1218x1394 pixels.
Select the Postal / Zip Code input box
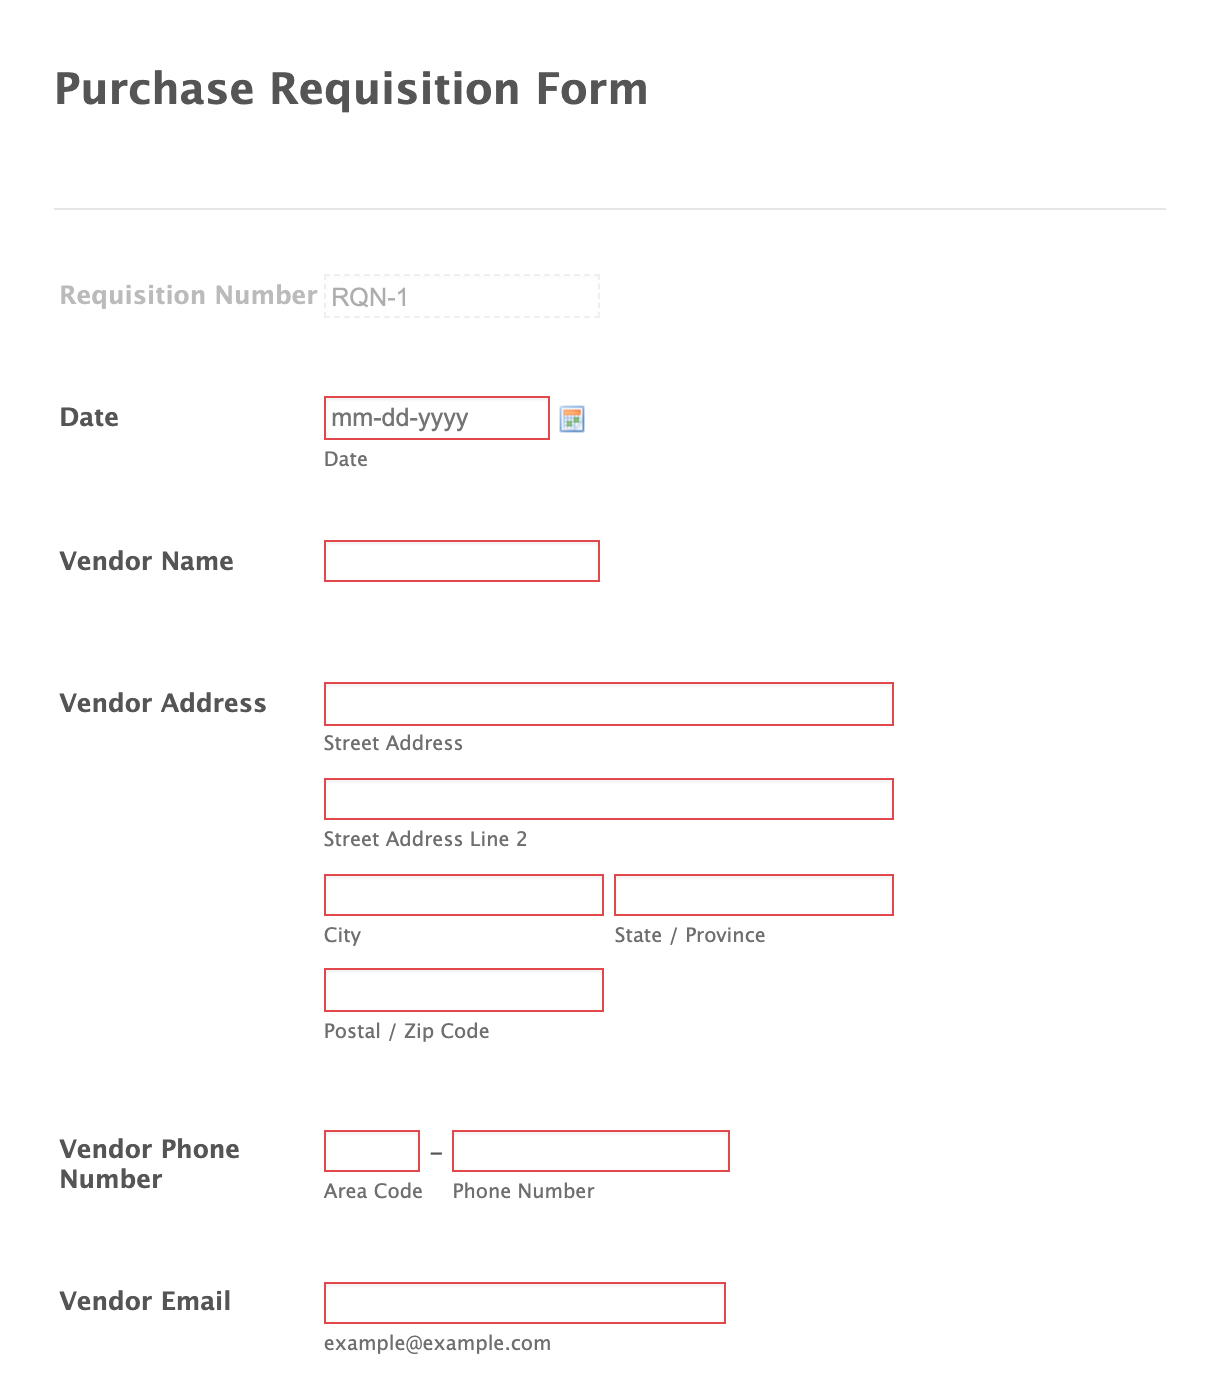pyautogui.click(x=463, y=990)
